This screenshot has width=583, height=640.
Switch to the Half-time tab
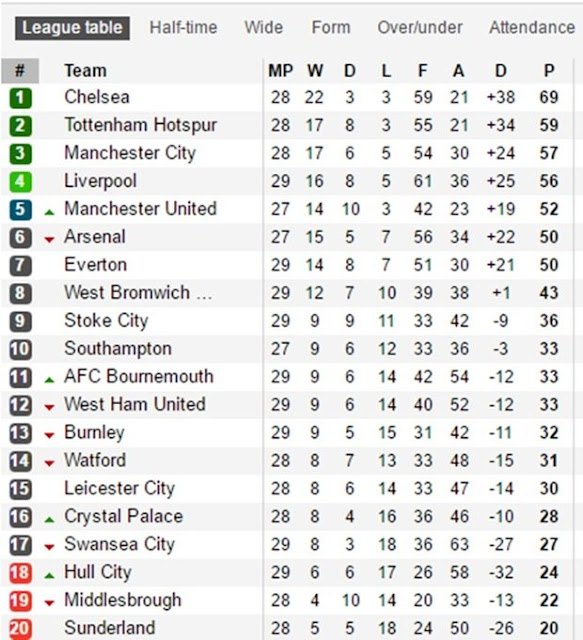[x=183, y=28]
